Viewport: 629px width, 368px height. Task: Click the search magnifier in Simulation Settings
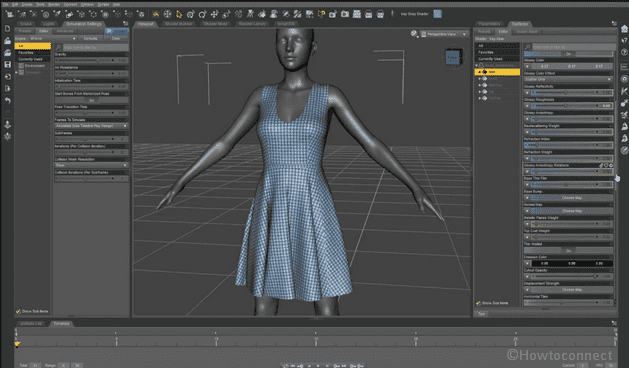[x=59, y=47]
